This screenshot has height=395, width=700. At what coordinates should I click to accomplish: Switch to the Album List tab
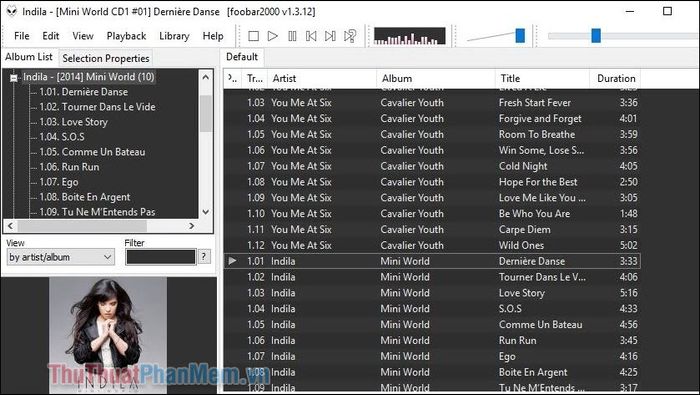[x=29, y=57]
